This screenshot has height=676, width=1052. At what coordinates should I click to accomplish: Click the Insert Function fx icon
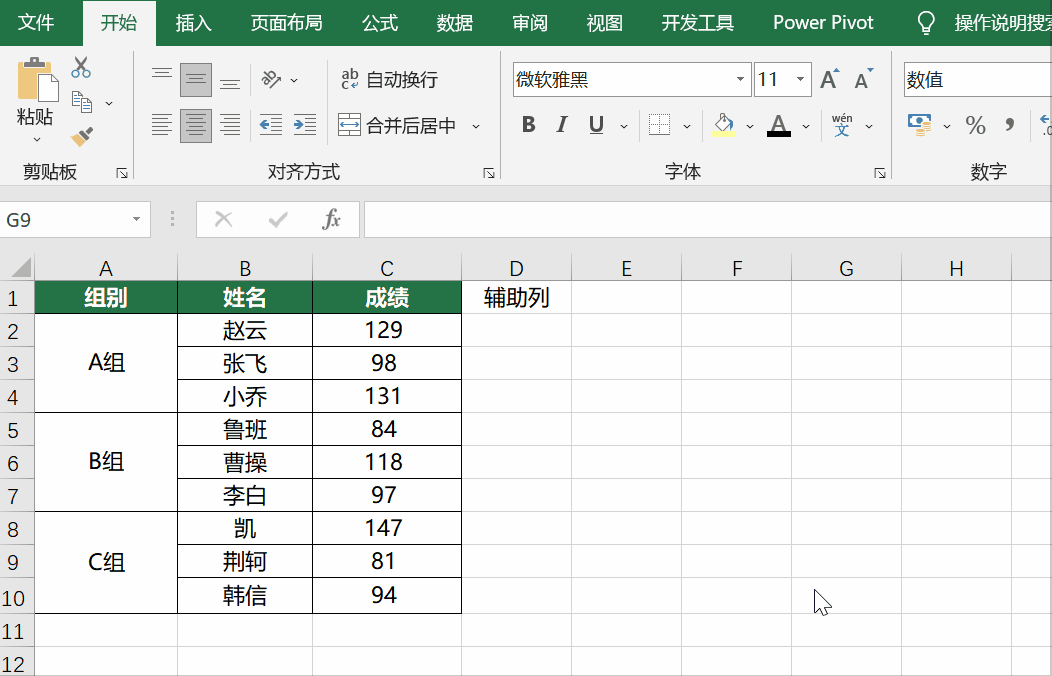click(x=331, y=219)
